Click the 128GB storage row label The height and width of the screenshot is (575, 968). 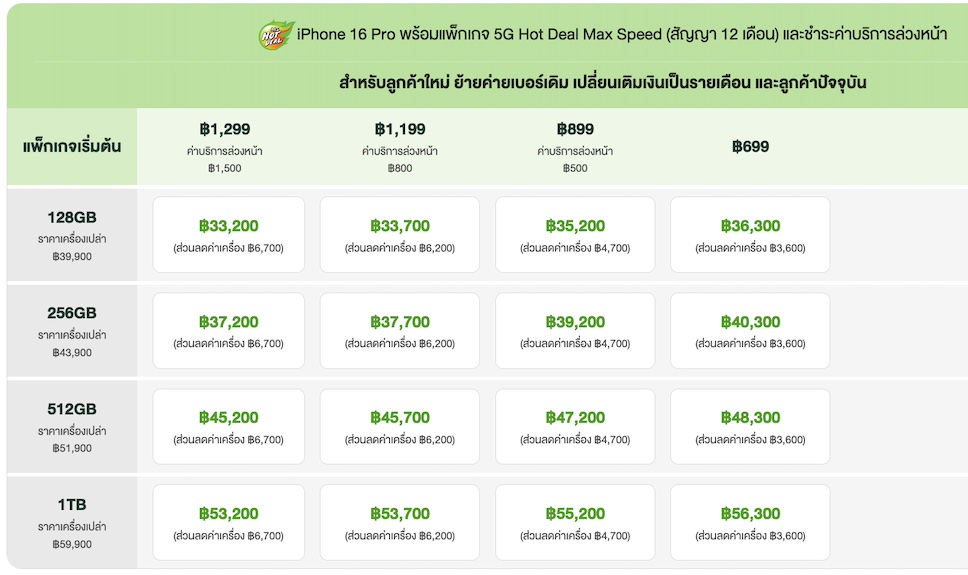72,218
